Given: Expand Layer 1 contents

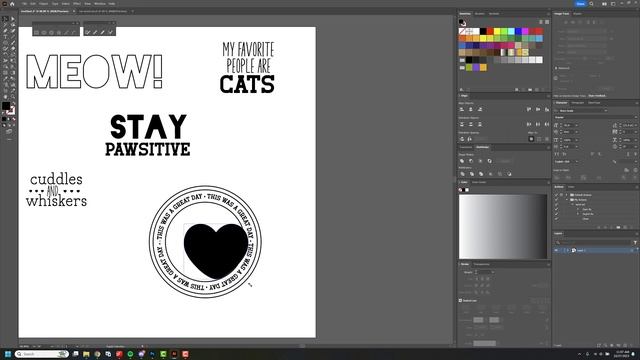Looking at the screenshot, I should (x=568, y=250).
